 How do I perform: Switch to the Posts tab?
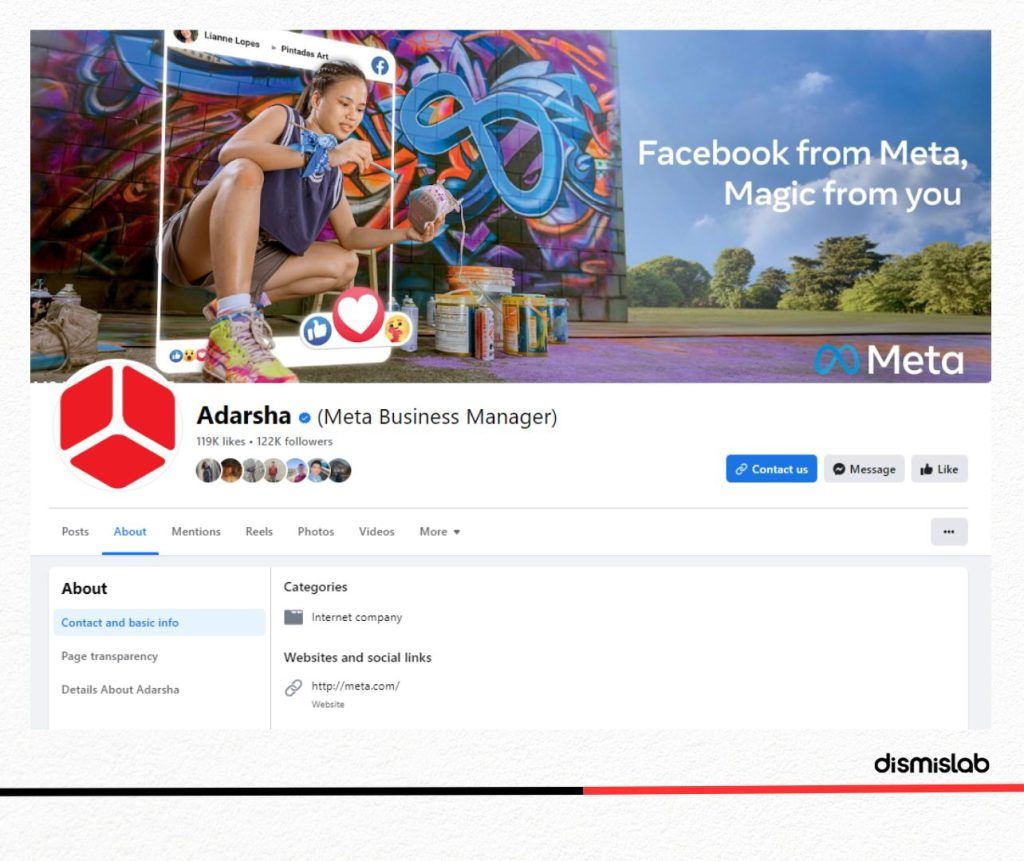75,532
